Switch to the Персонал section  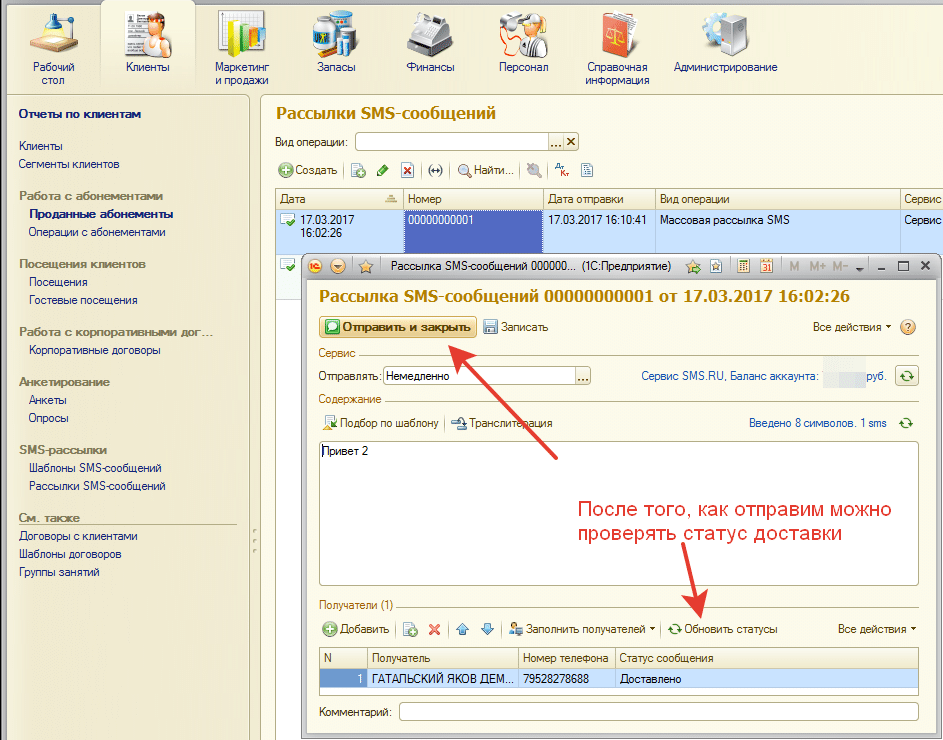[x=523, y=42]
